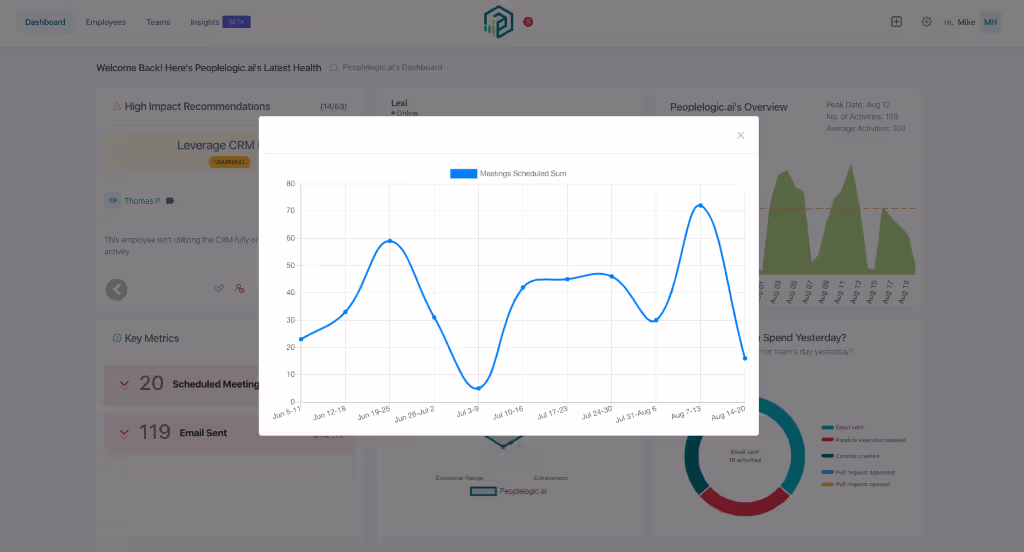This screenshot has width=1024, height=552.
Task: Click the Jun 19-25 peak data point
Action: click(390, 240)
